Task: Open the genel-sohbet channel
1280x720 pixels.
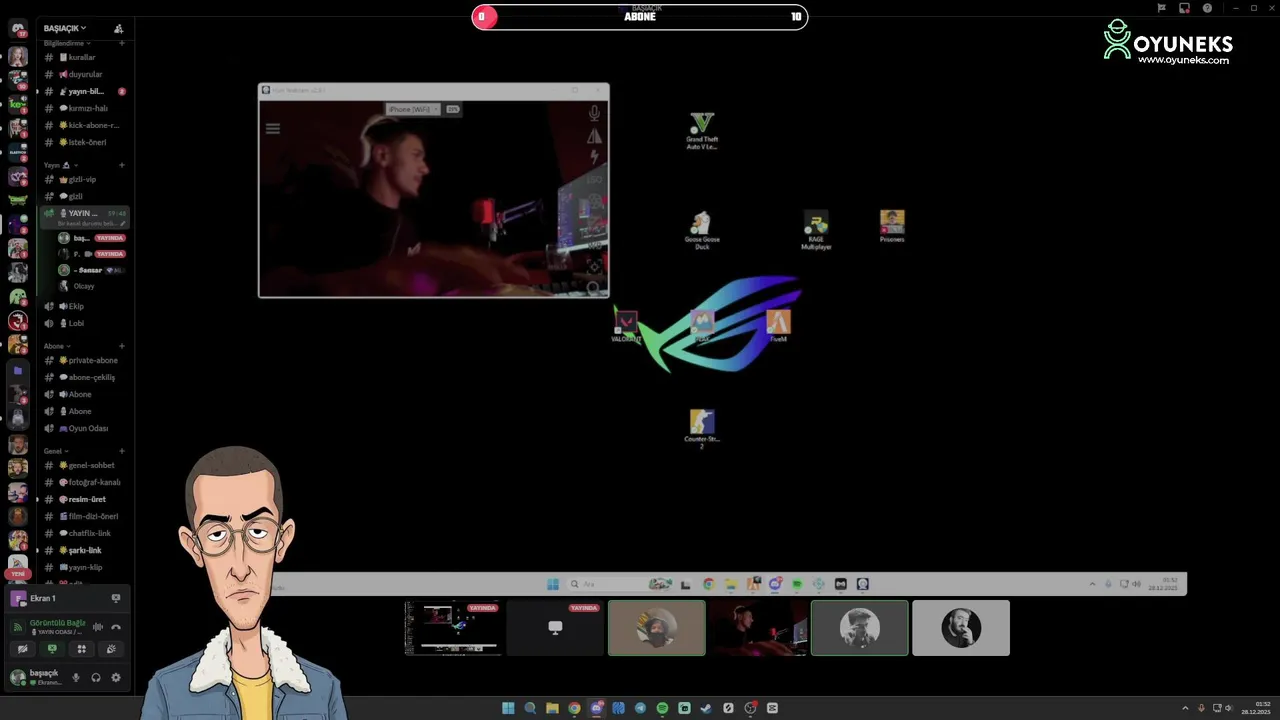Action: pos(85,465)
